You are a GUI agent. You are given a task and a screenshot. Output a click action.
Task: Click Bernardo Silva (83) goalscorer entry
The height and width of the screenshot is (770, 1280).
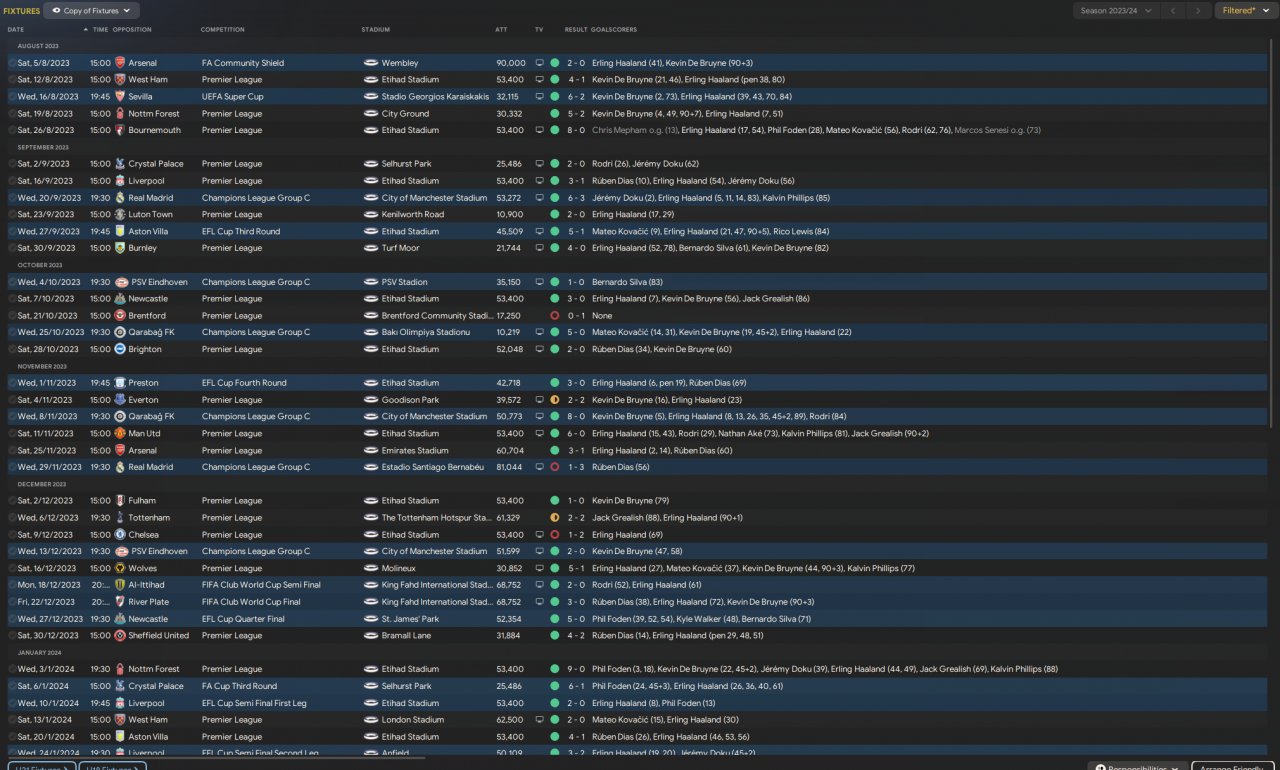click(x=627, y=282)
